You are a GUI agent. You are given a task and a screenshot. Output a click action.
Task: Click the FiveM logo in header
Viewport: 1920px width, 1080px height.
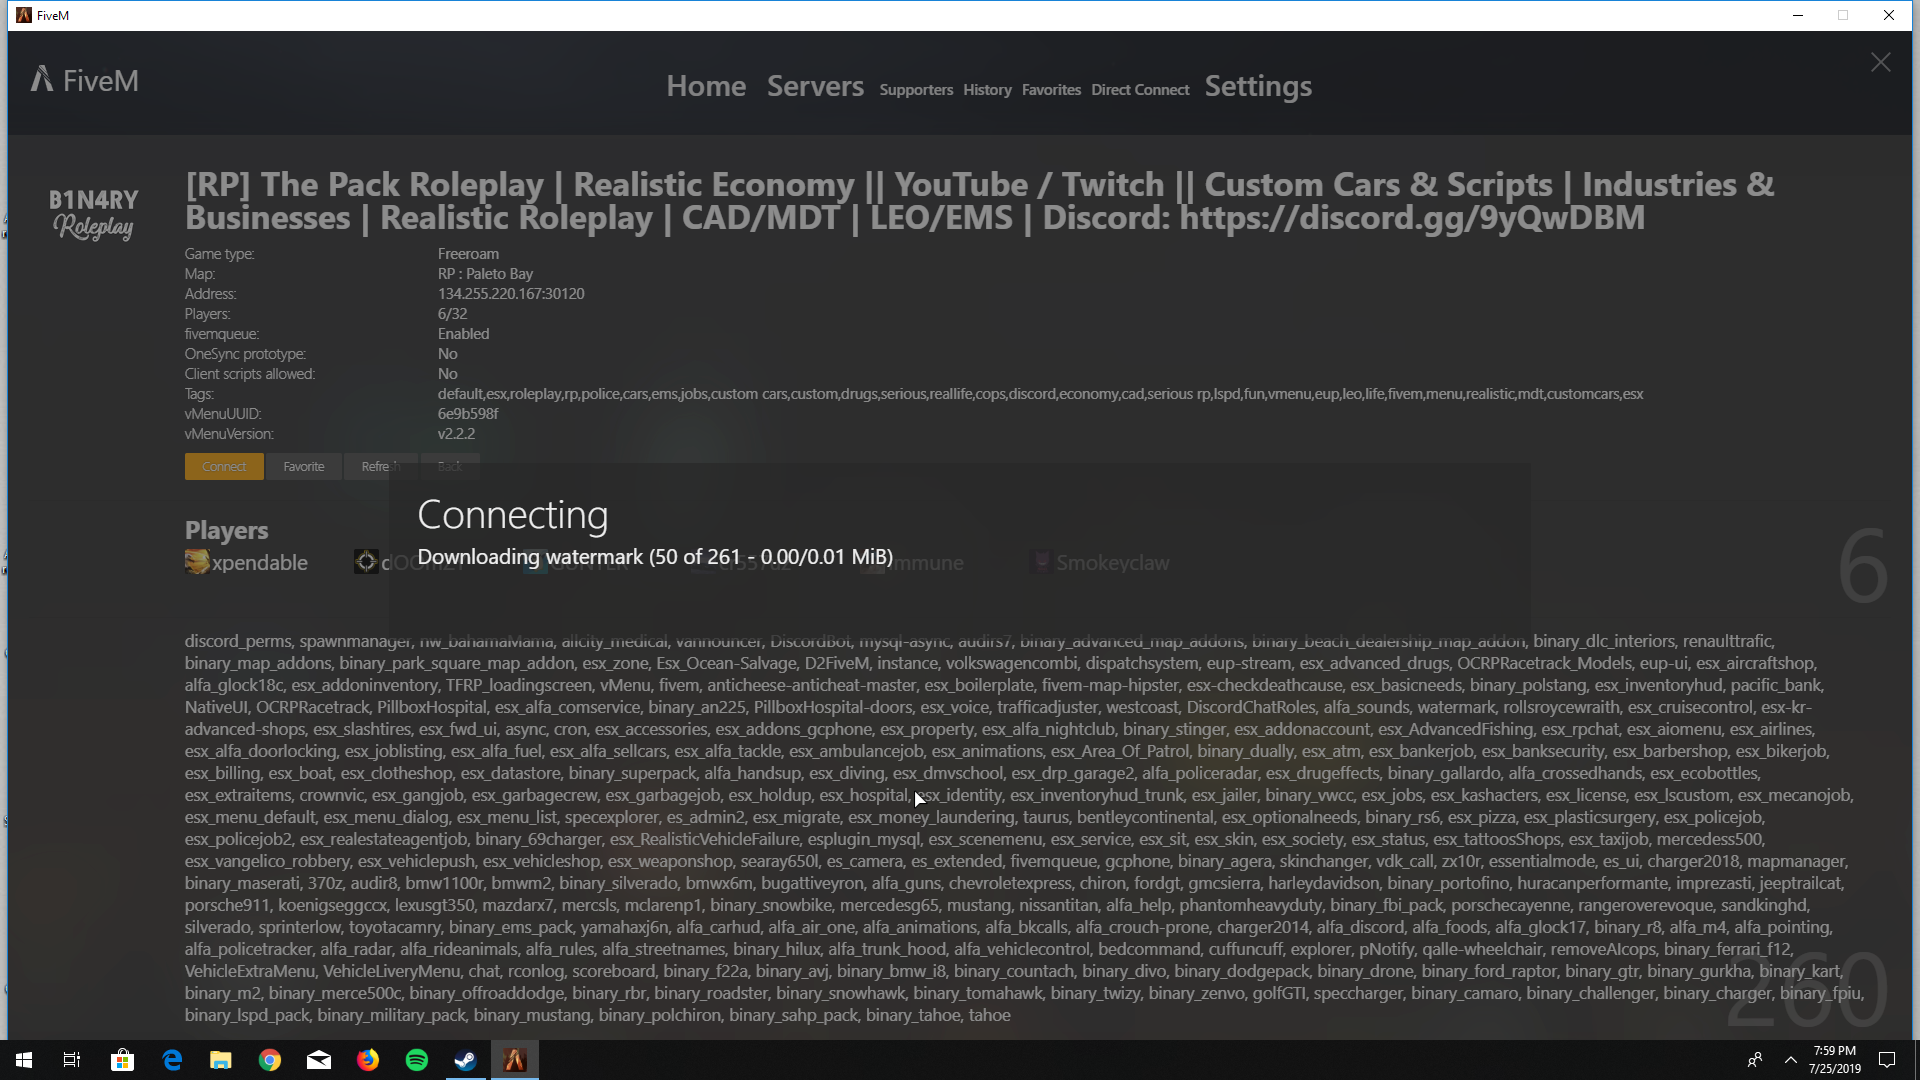pos(85,80)
